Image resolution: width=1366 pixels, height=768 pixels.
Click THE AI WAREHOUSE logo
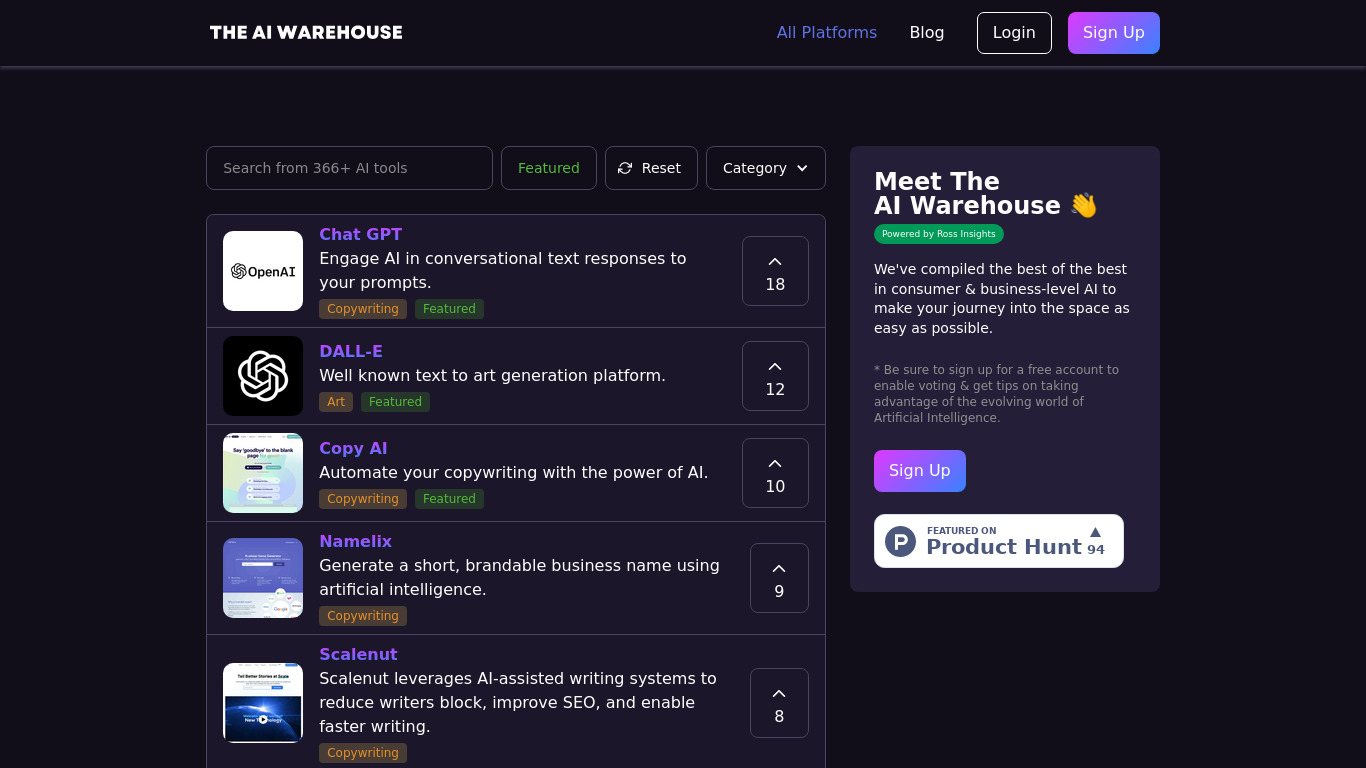pyautogui.click(x=306, y=32)
